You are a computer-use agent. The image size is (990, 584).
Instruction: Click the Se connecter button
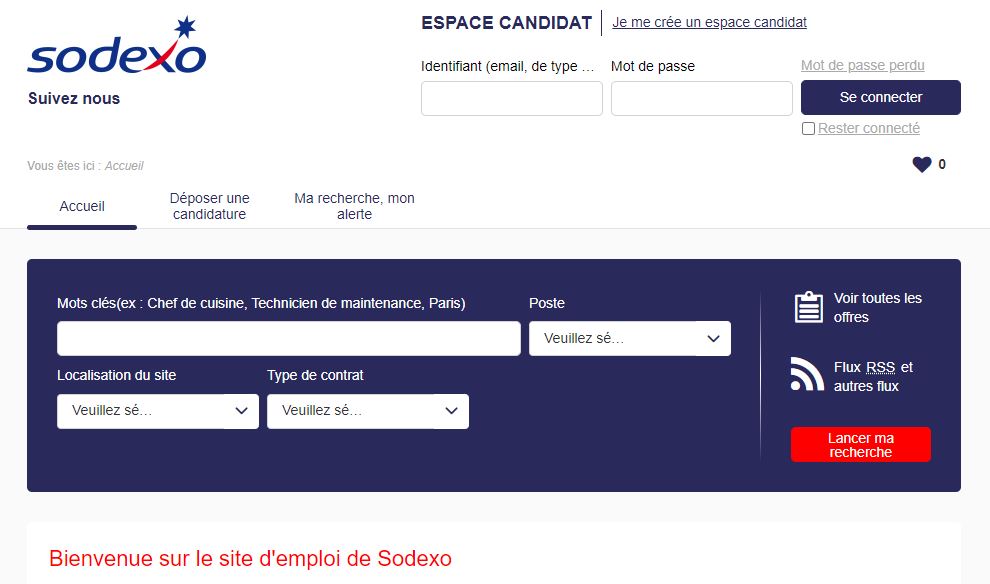tap(881, 97)
